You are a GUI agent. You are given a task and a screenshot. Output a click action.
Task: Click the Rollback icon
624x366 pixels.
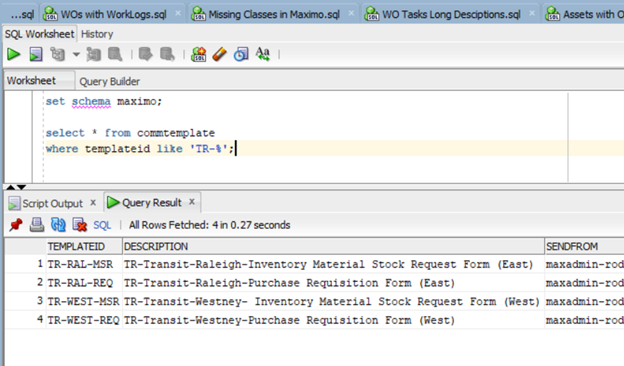tap(167, 54)
